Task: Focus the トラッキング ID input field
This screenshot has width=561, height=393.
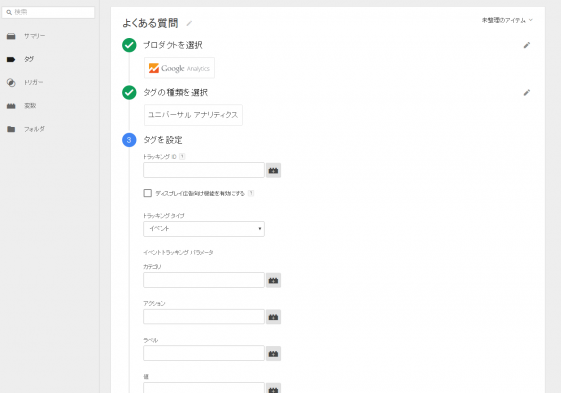Action: pyautogui.click(x=204, y=170)
